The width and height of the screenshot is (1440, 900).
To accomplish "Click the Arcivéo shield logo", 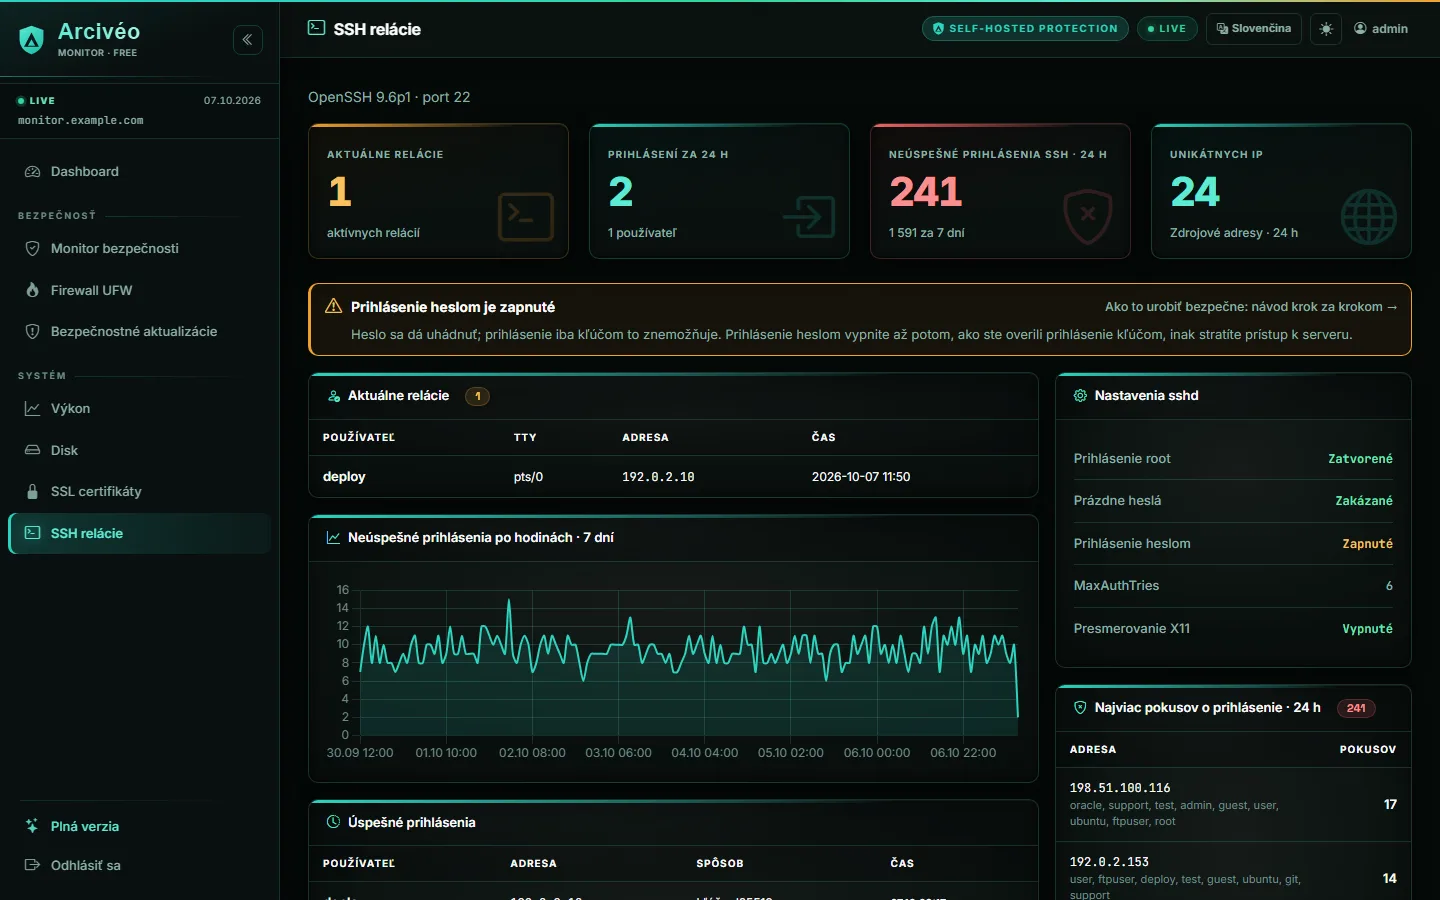I will 32,40.
